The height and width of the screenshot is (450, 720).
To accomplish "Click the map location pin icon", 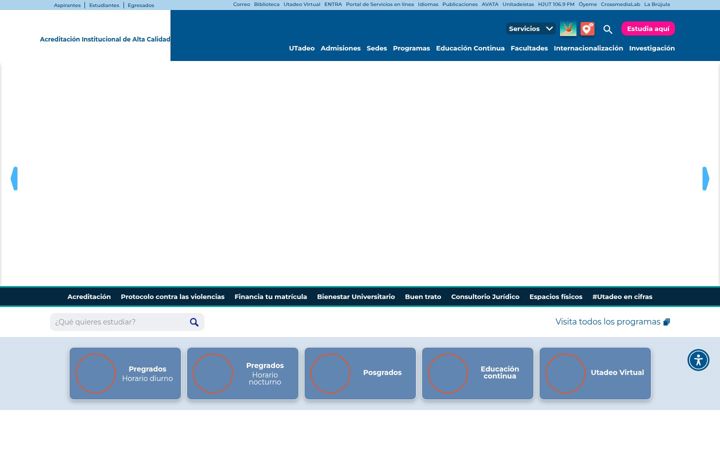I will coord(587,29).
